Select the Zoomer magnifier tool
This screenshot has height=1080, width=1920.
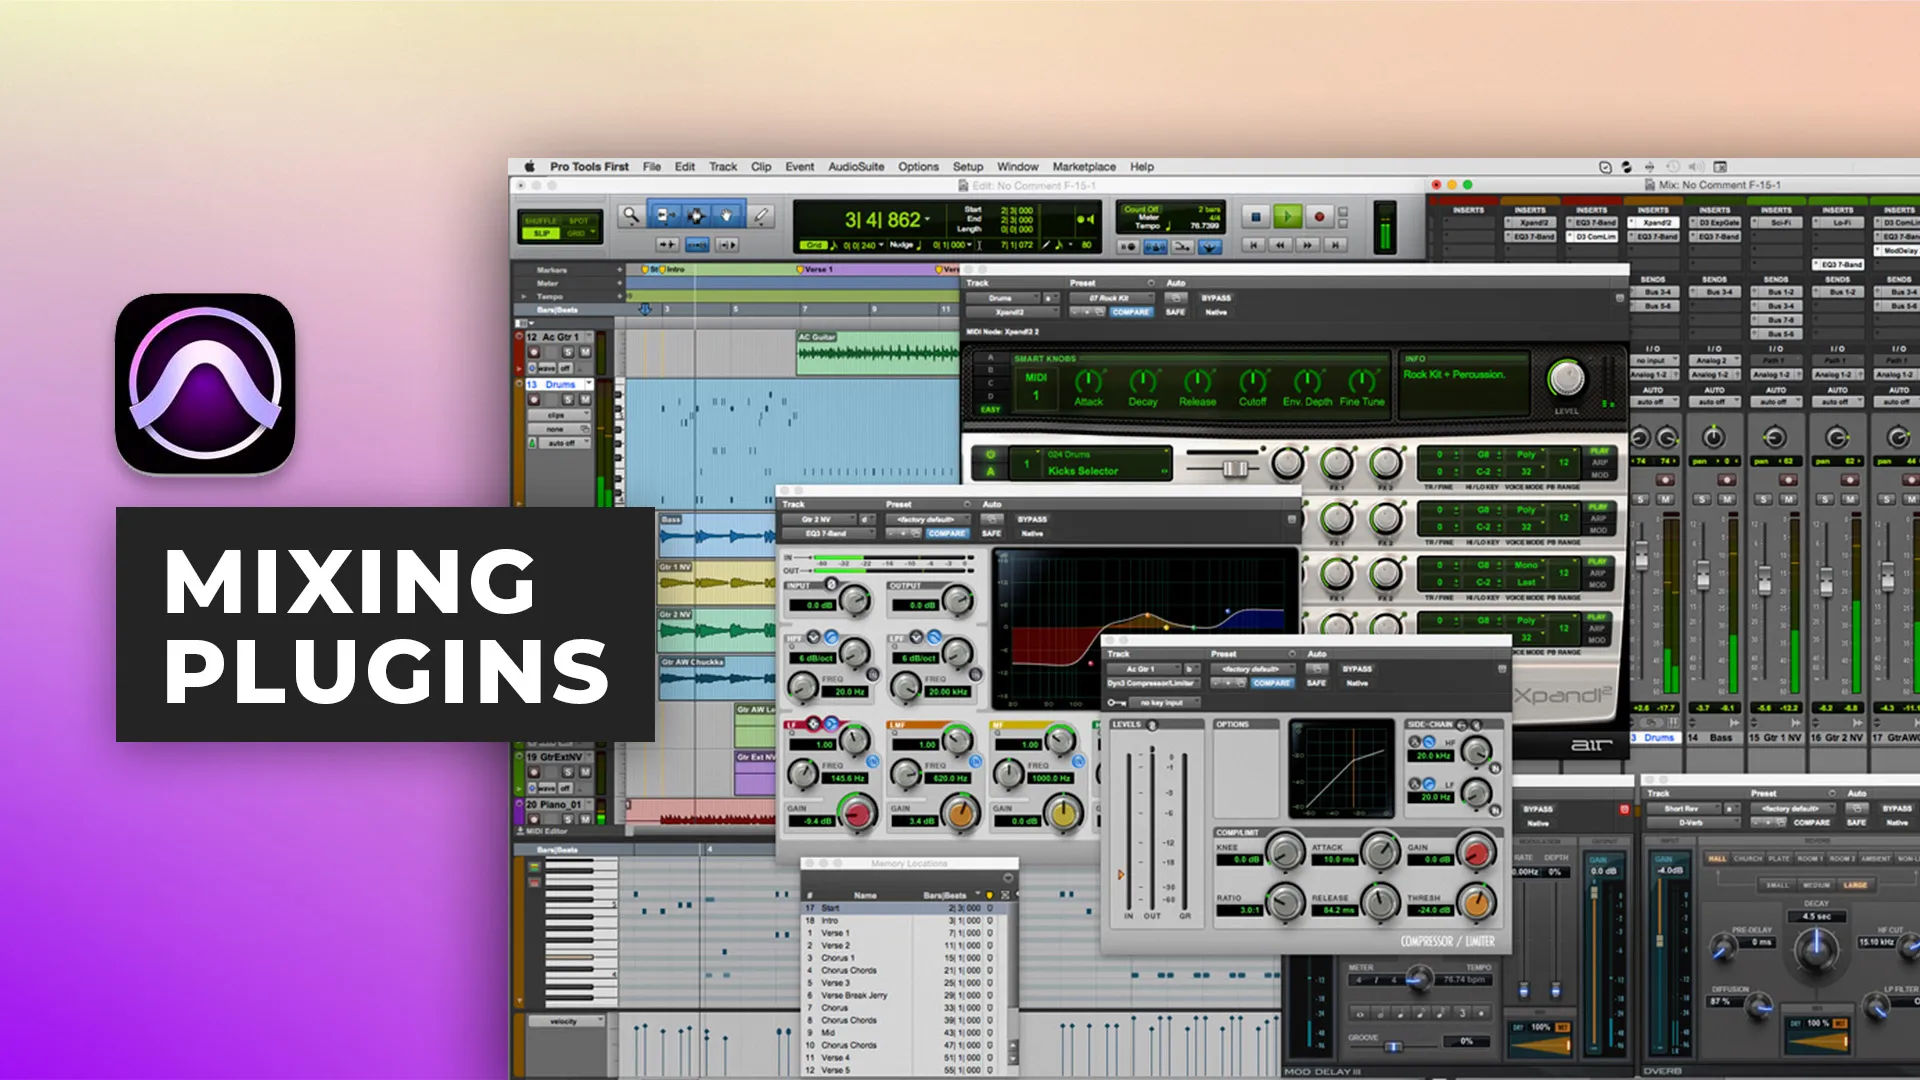click(630, 215)
